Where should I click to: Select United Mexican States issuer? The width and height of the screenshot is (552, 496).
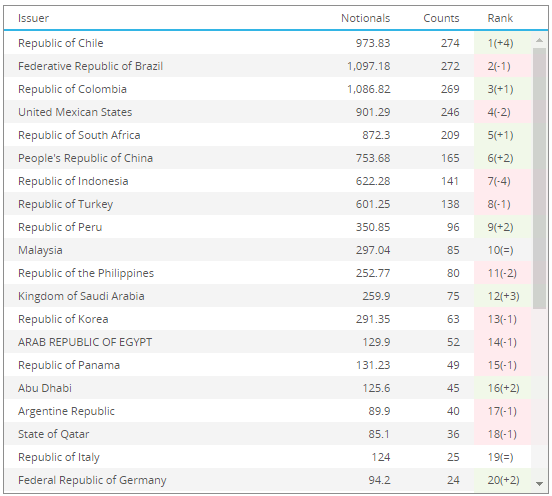(75, 112)
